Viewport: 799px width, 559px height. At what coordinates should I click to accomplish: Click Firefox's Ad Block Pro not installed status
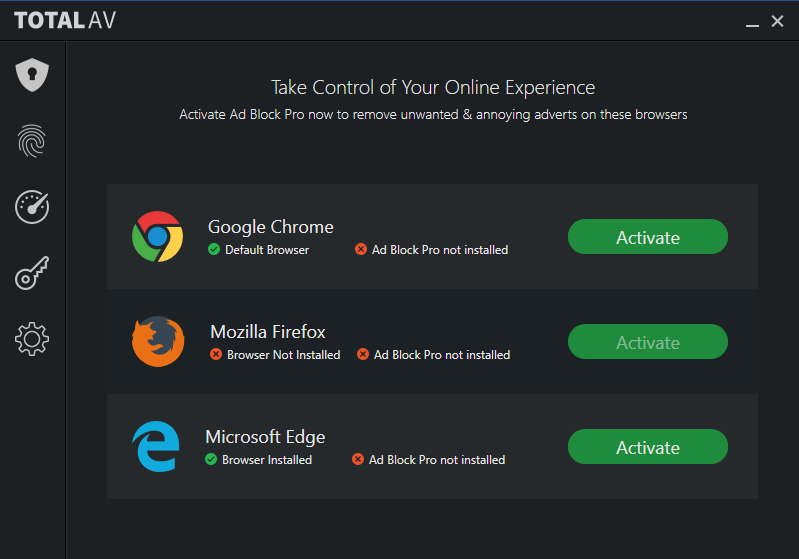click(434, 355)
